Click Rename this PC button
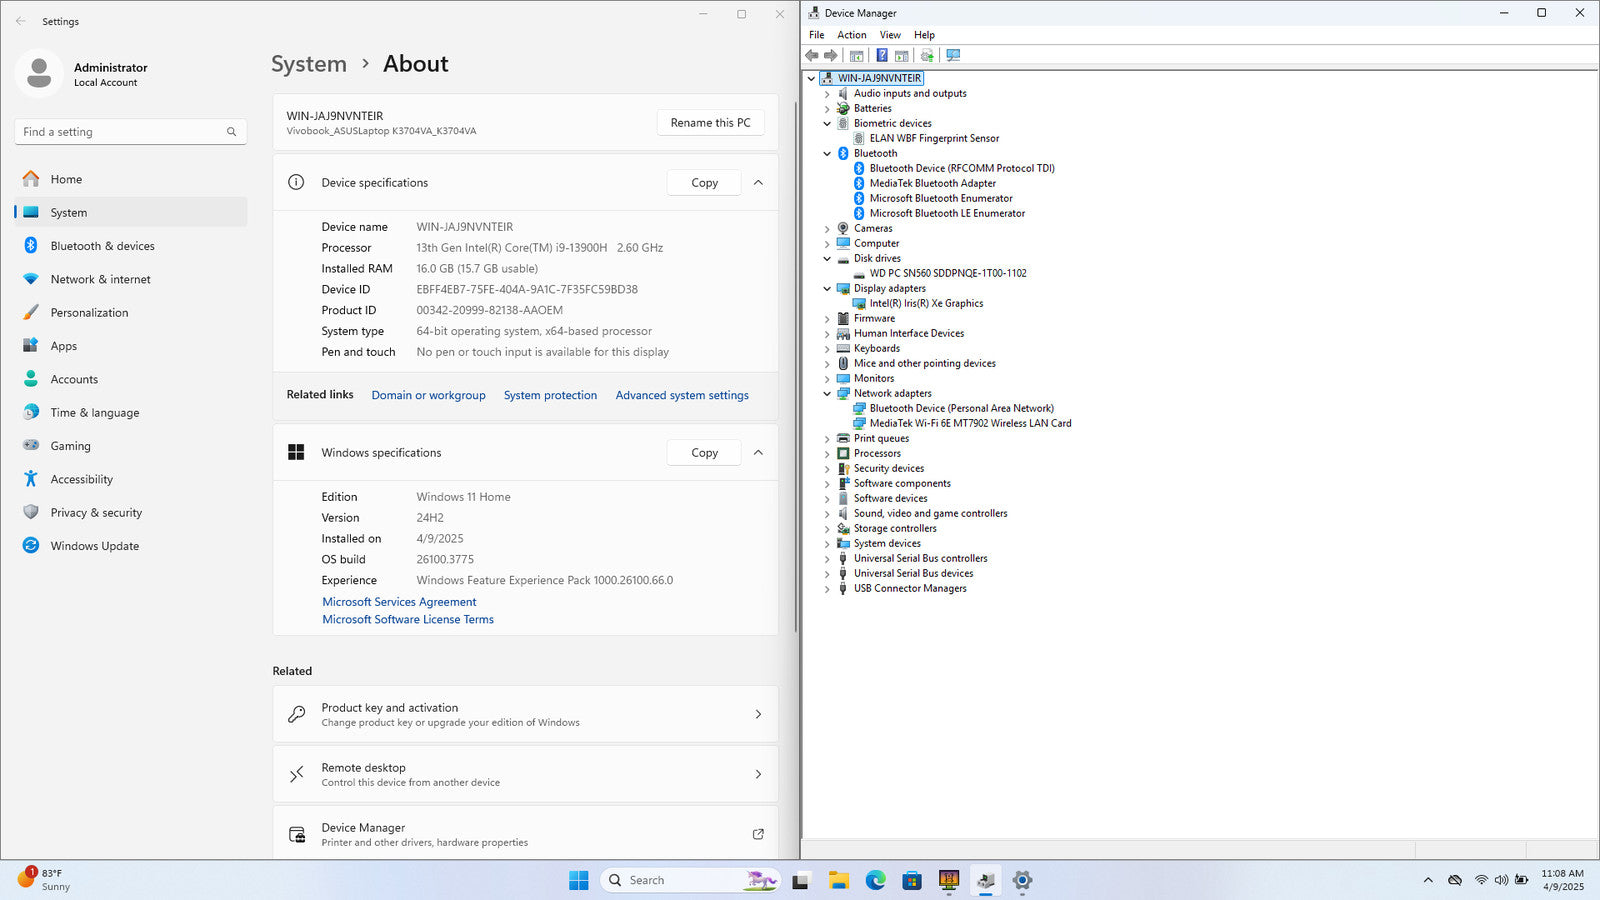This screenshot has height=900, width=1600. point(710,123)
